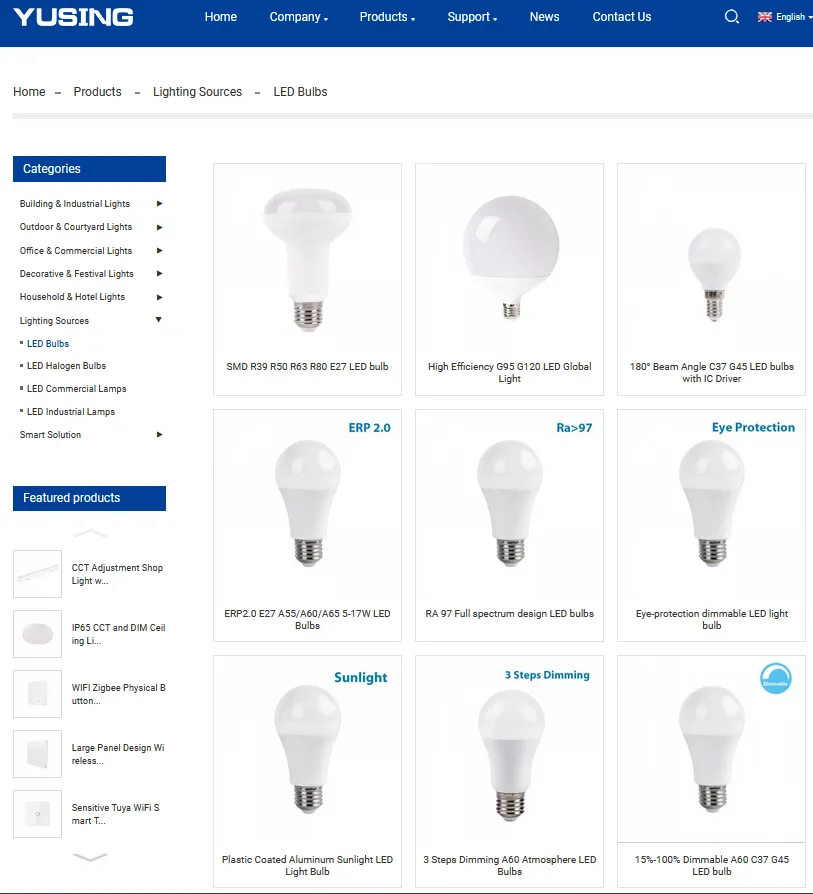
Task: Click the IP65 ceiling light thumbnail
Action: (x=37, y=634)
